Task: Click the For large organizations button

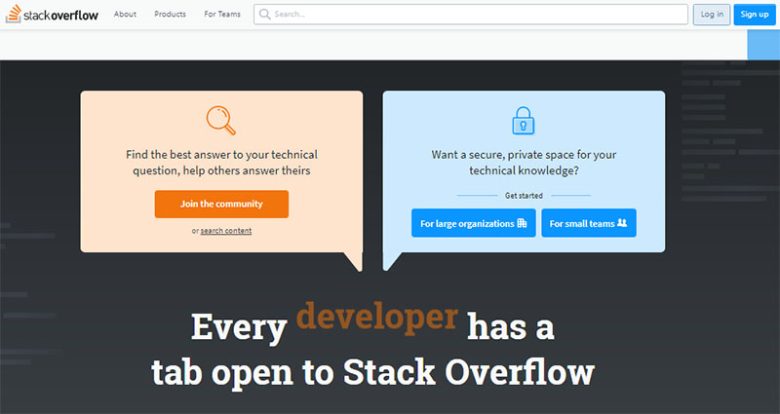Action: click(474, 223)
